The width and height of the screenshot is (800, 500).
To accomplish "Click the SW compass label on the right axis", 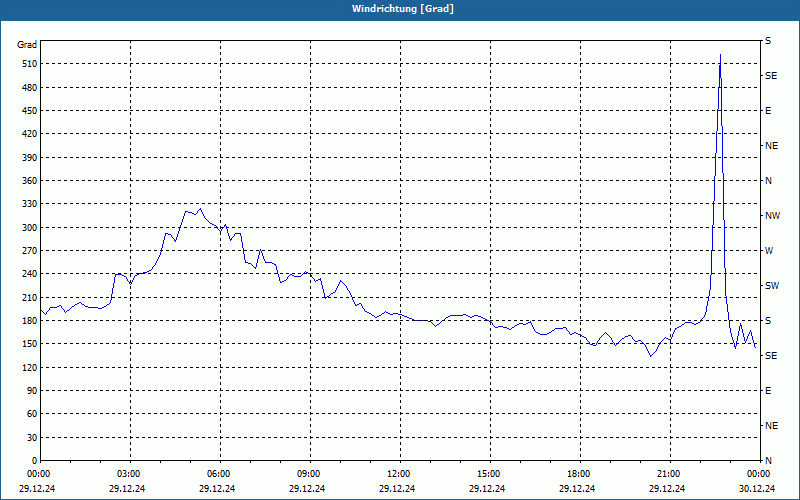I will (772, 286).
